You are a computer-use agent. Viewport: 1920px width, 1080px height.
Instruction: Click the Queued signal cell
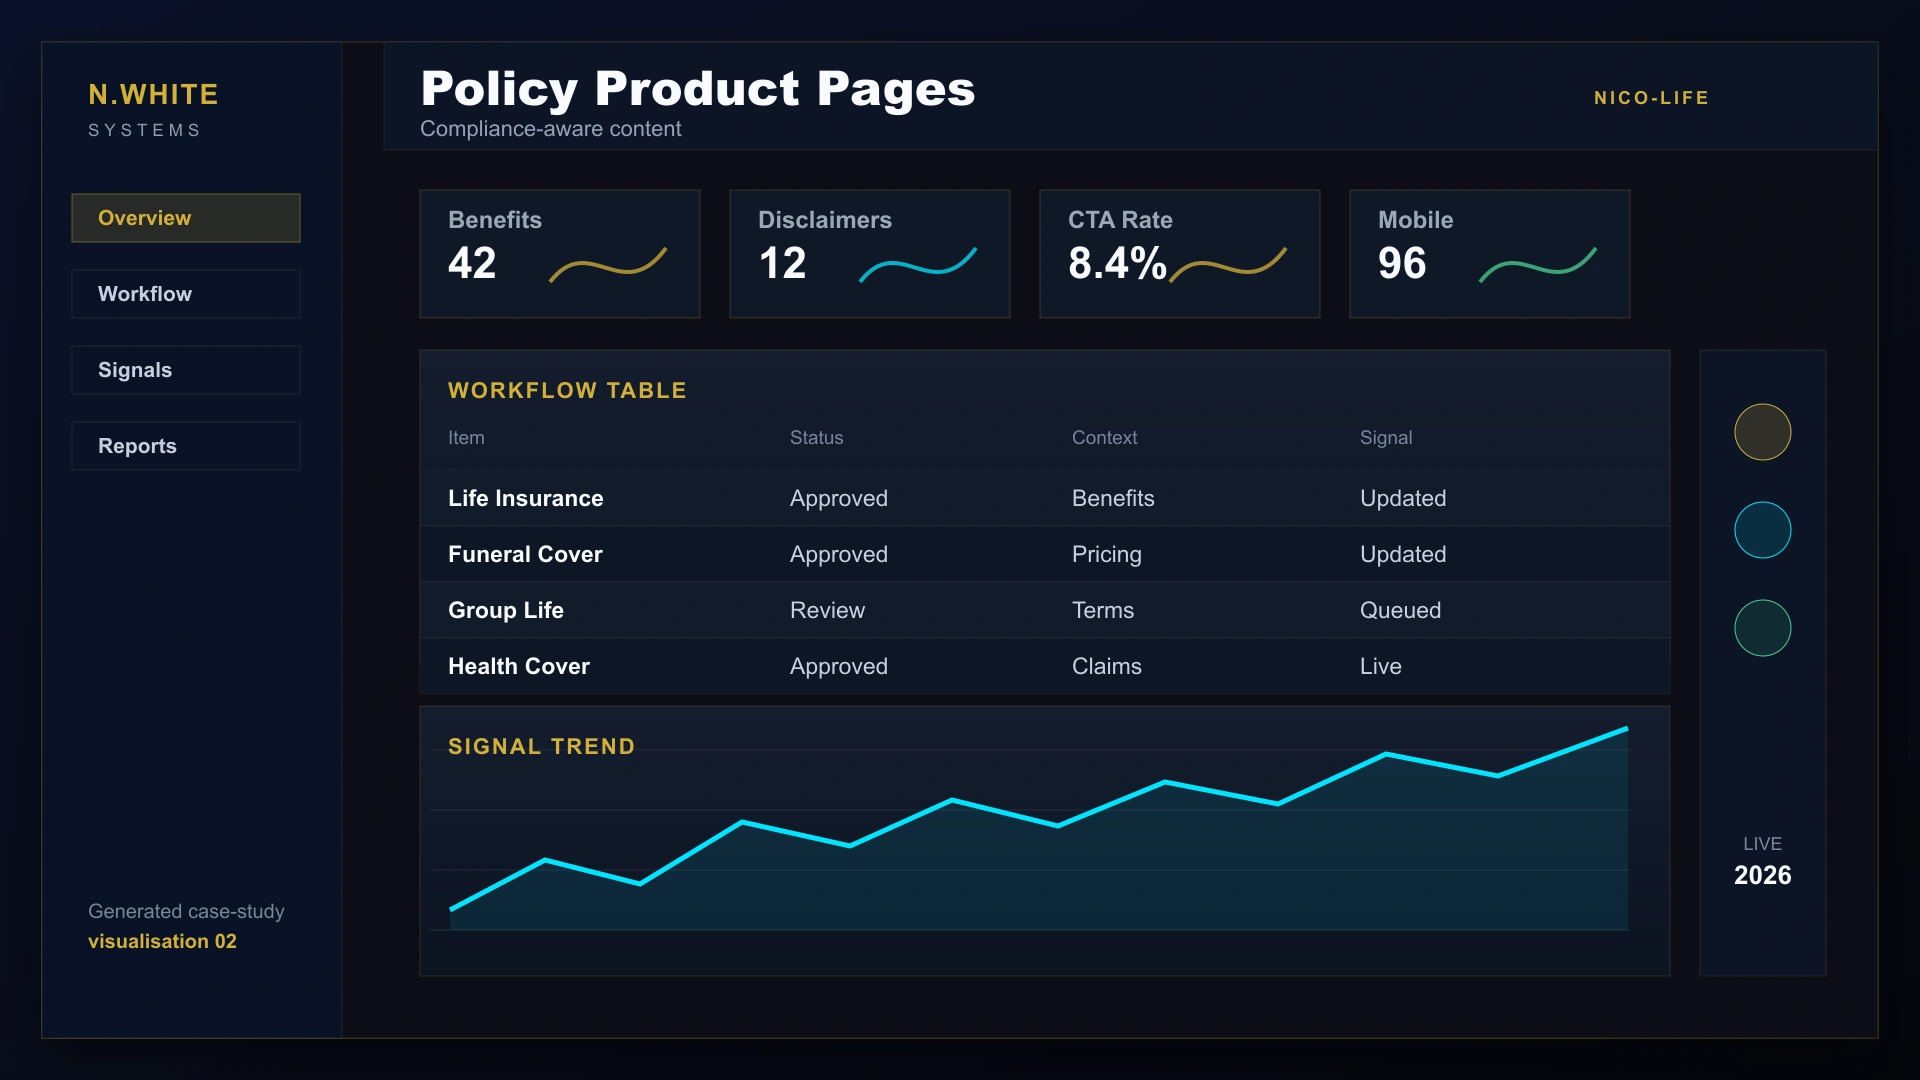(x=1401, y=610)
